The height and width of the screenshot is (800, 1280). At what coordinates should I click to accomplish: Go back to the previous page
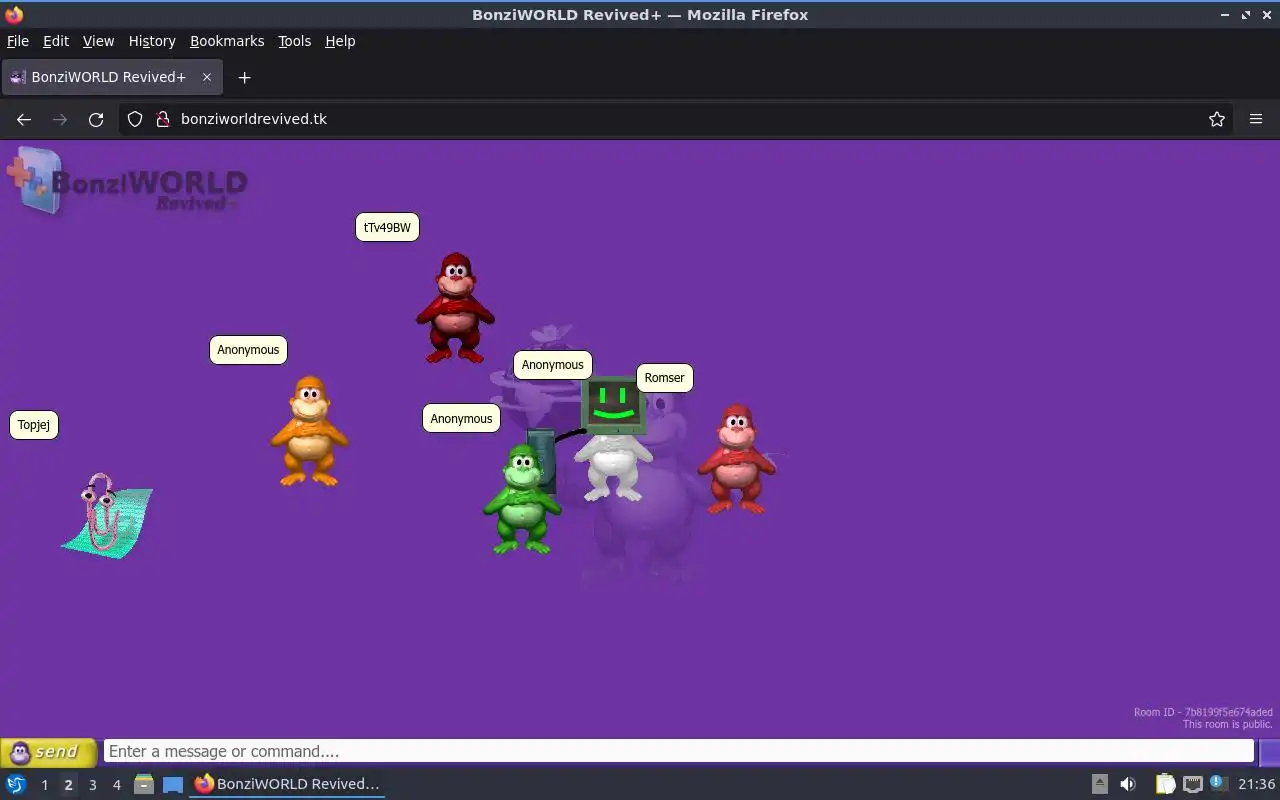(x=24, y=119)
